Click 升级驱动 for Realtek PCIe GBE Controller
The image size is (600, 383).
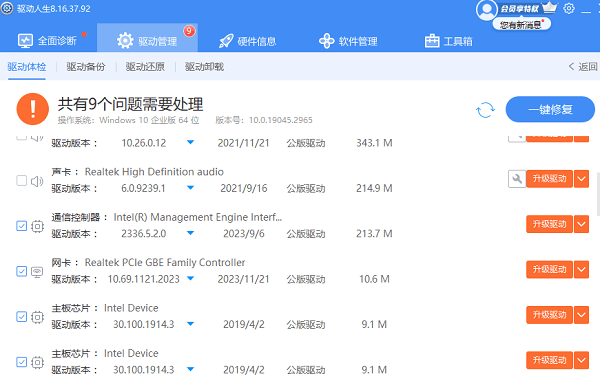pyautogui.click(x=549, y=269)
